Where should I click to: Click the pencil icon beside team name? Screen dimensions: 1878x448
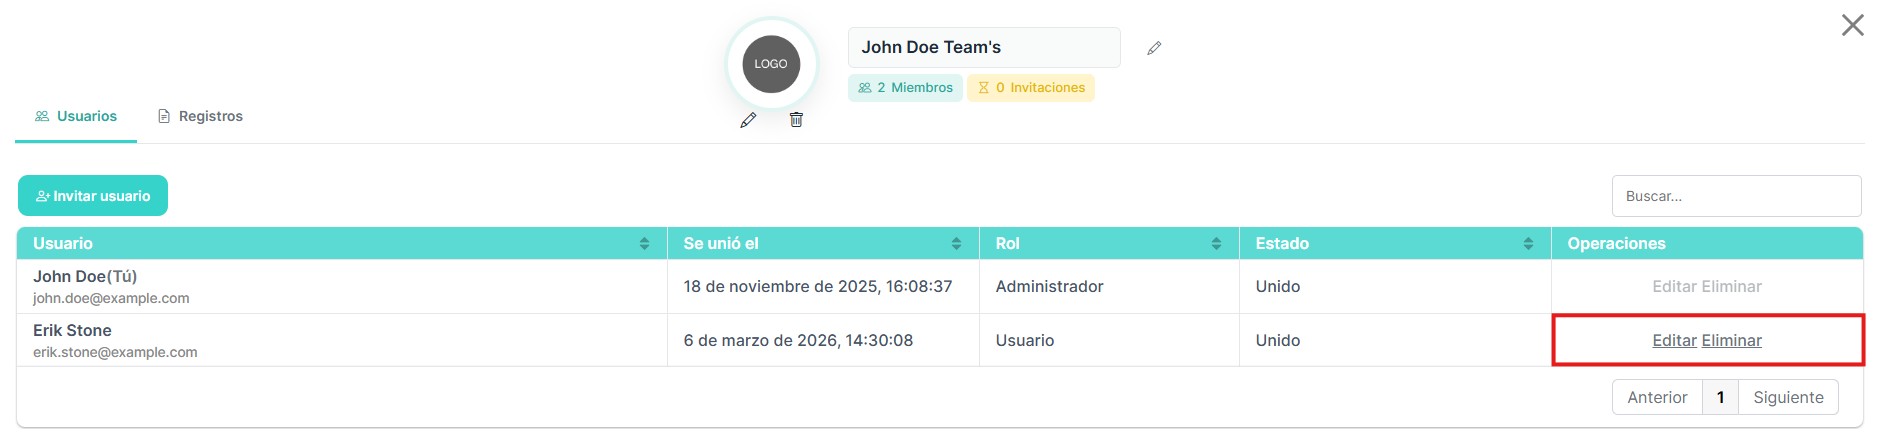click(x=1154, y=48)
